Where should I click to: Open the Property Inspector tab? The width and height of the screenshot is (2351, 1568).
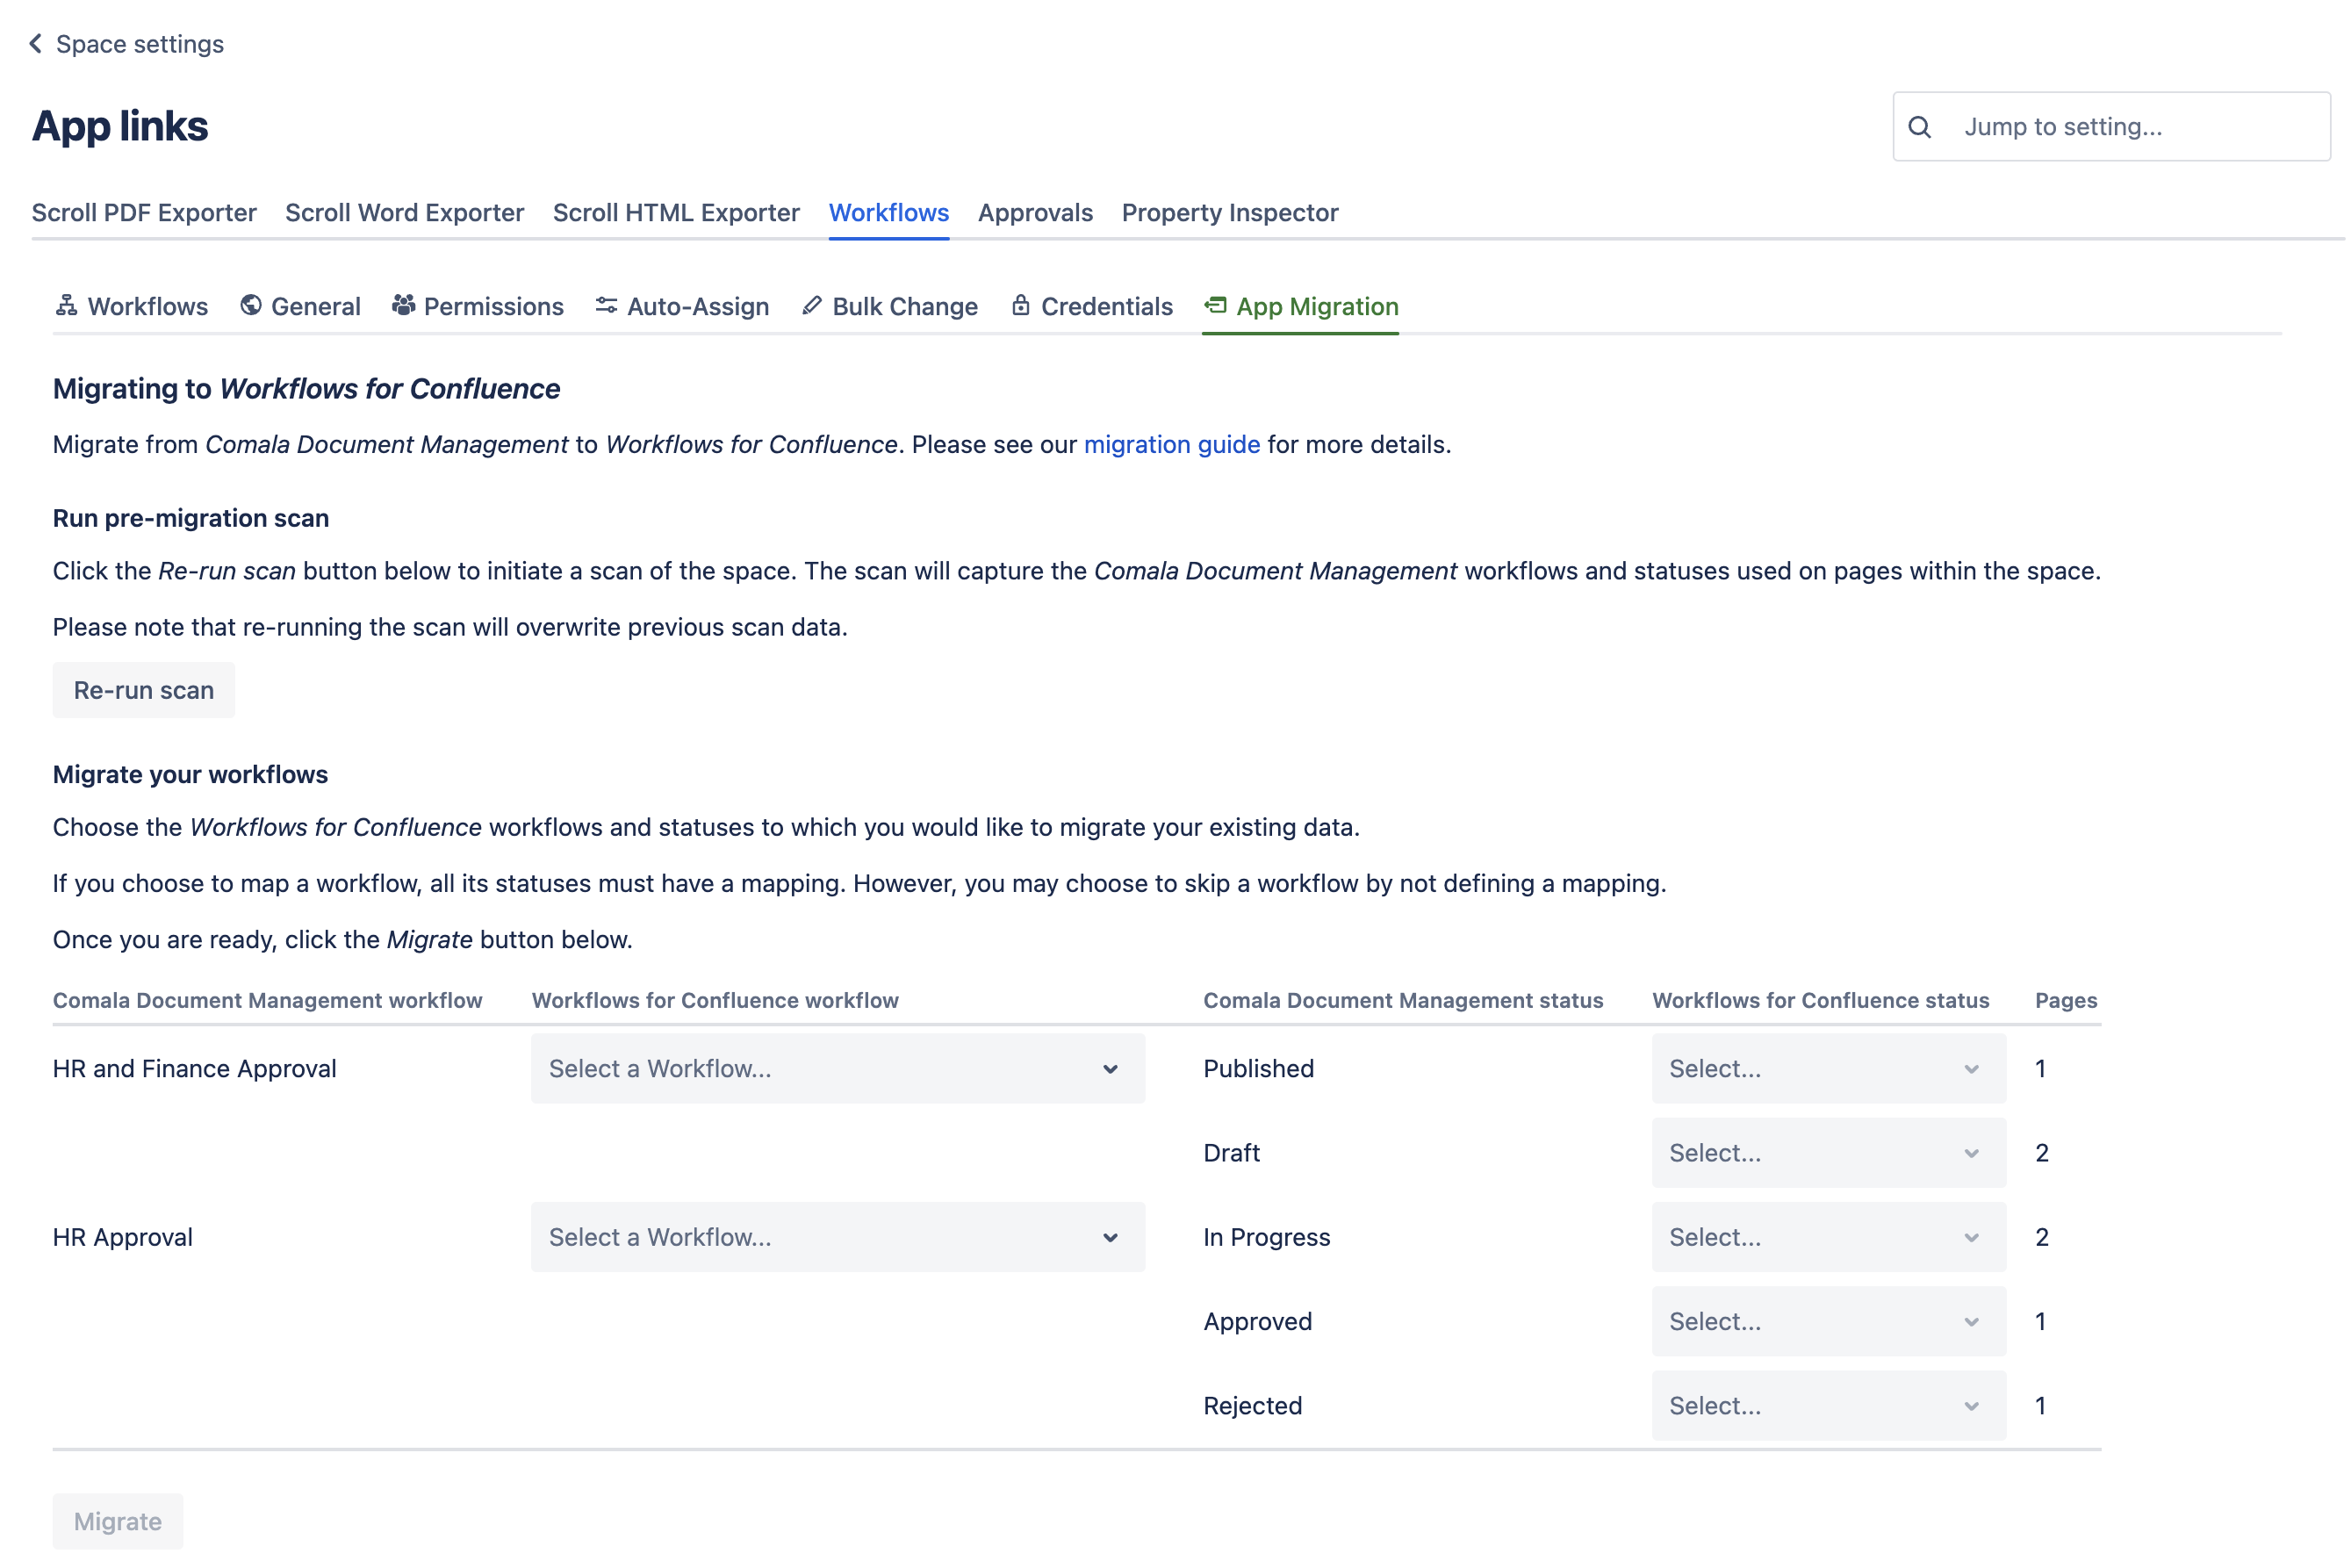coord(1229,212)
